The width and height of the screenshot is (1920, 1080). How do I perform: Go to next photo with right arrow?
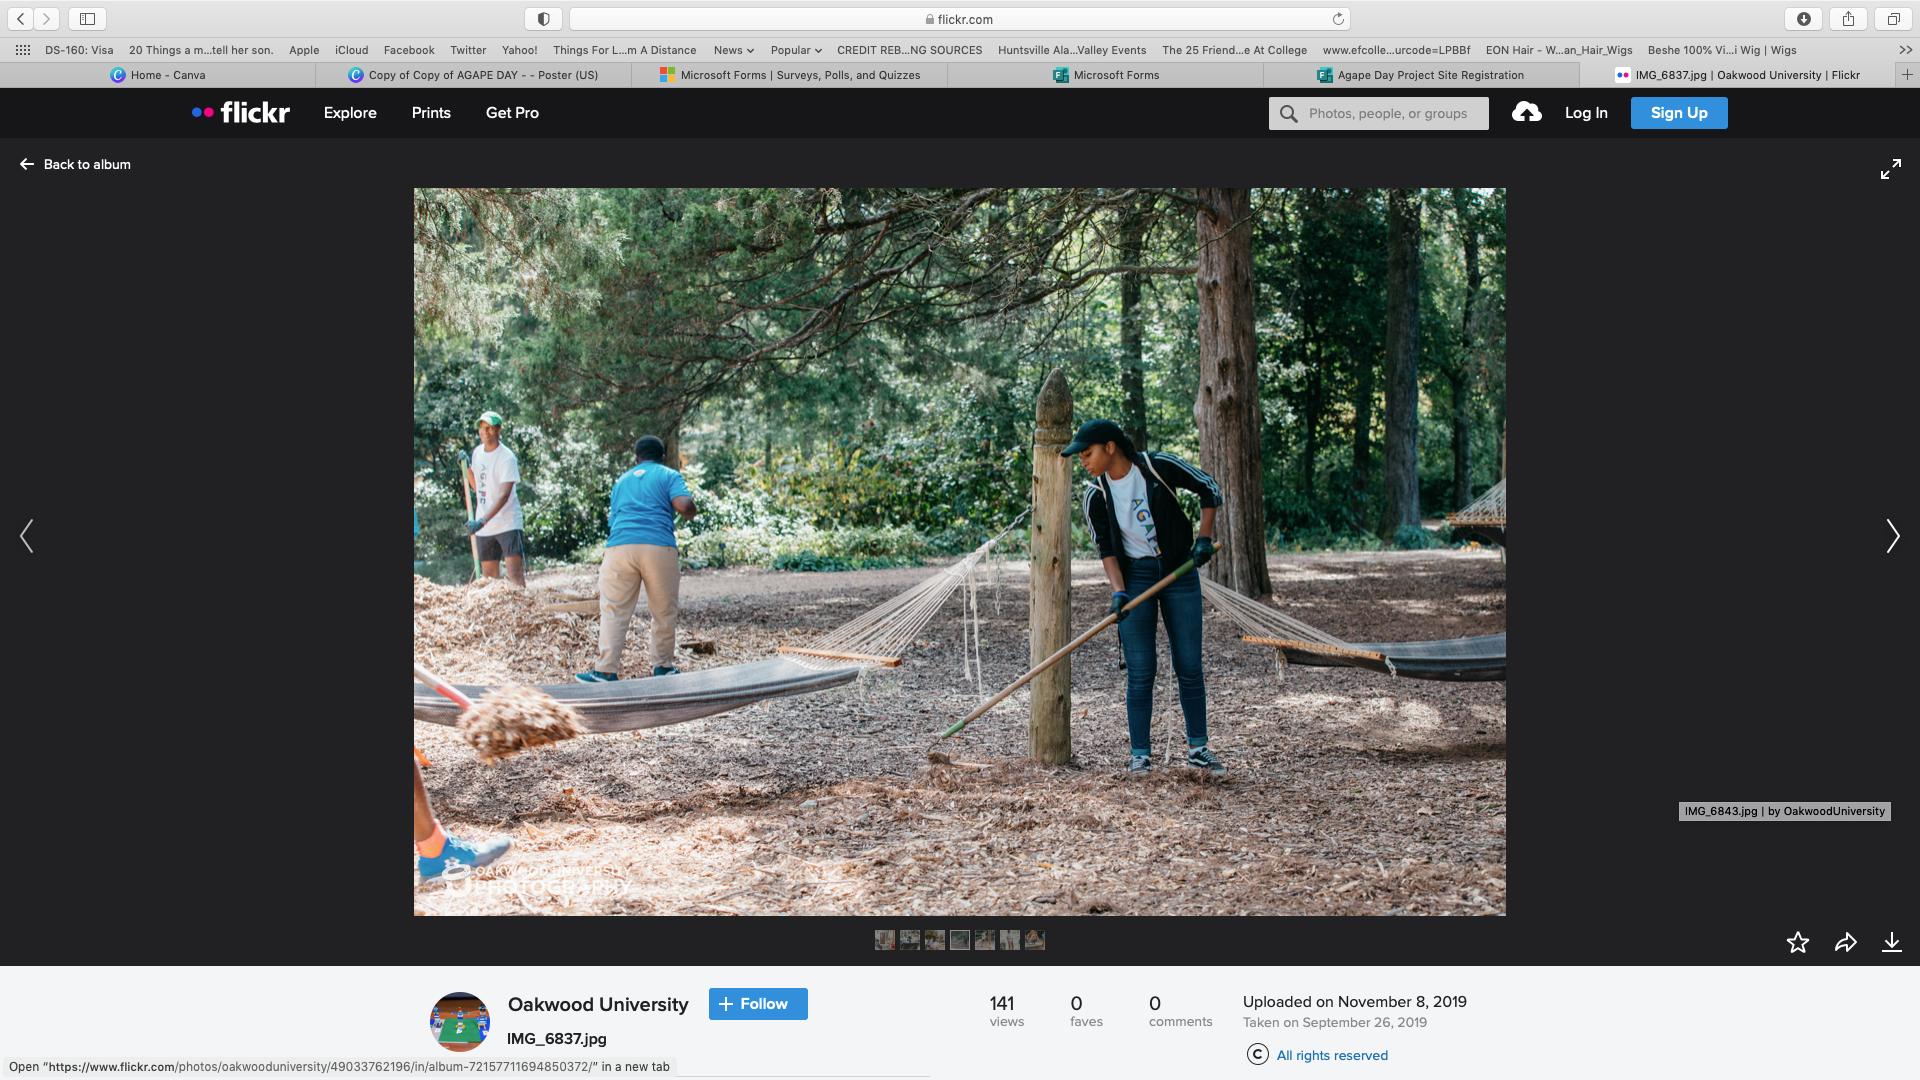(1892, 536)
